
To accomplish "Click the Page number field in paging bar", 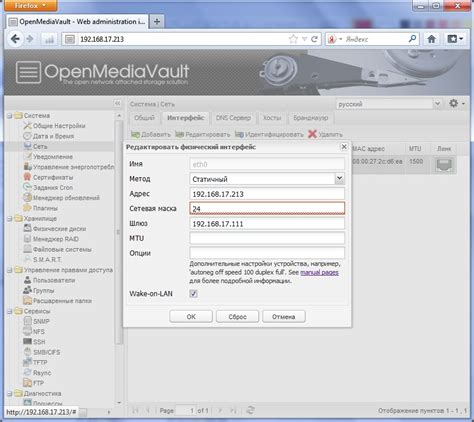I will pyautogui.click(x=186, y=410).
